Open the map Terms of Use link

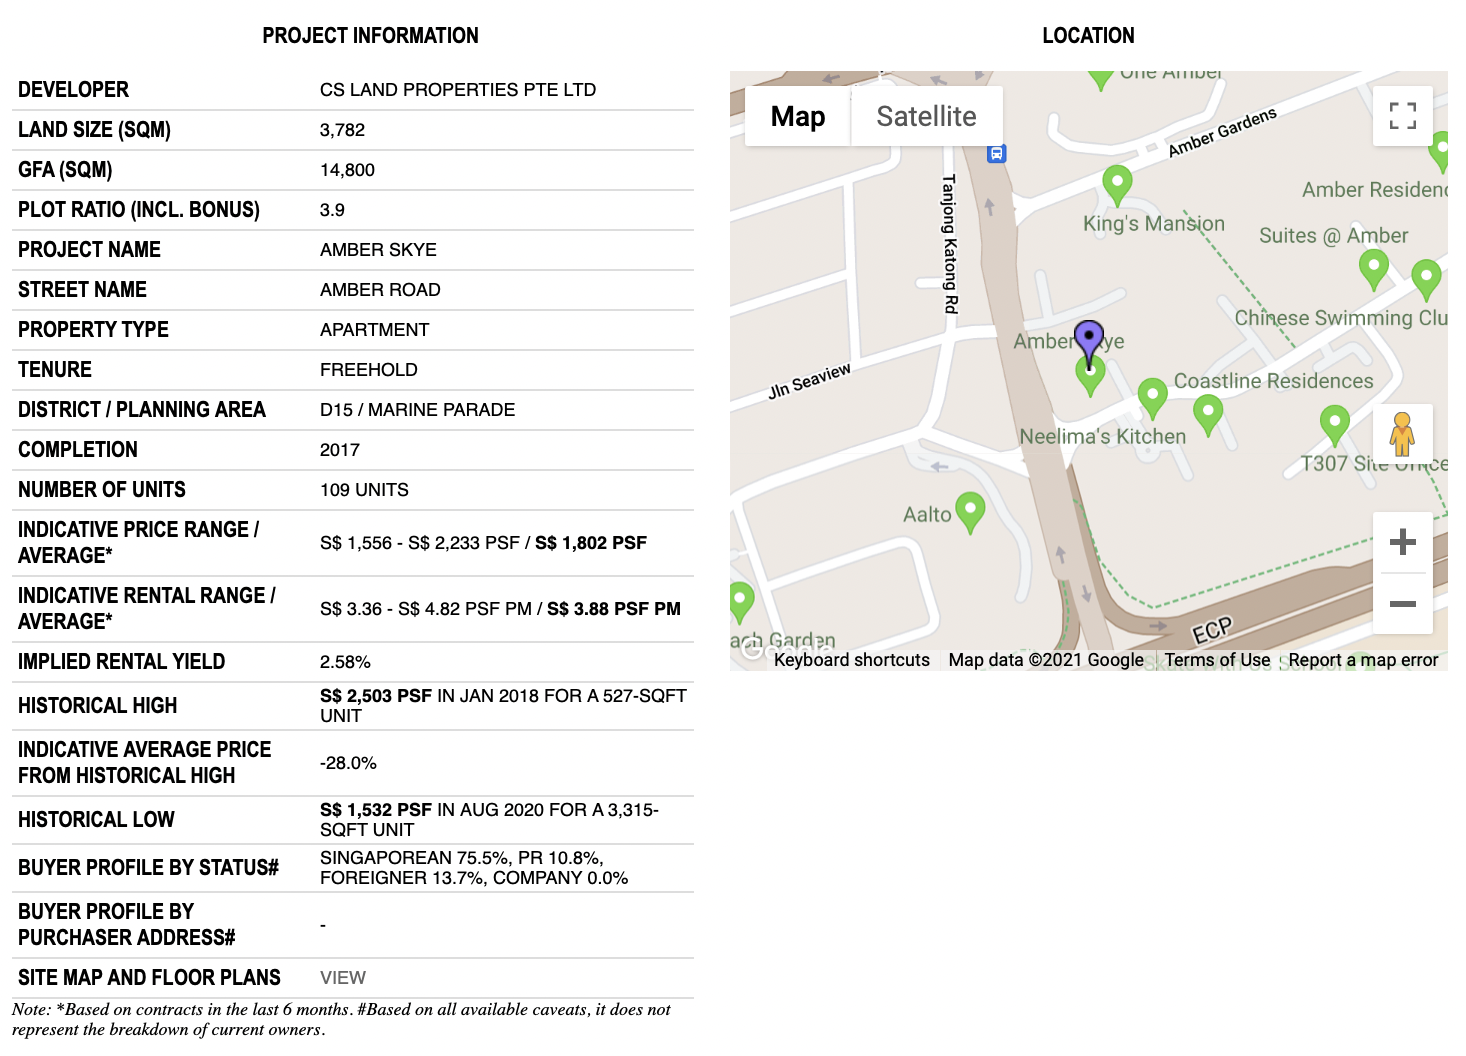pos(1217,660)
